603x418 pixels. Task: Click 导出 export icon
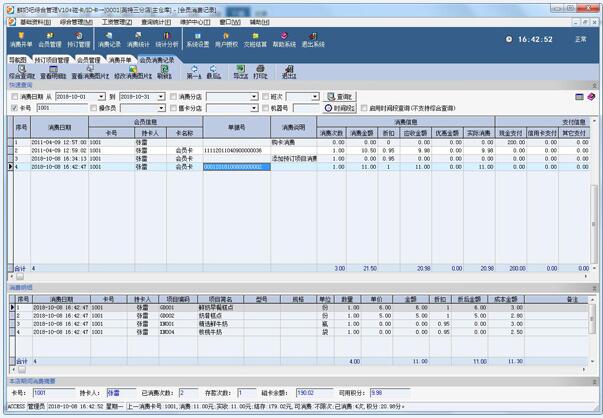coord(241,72)
